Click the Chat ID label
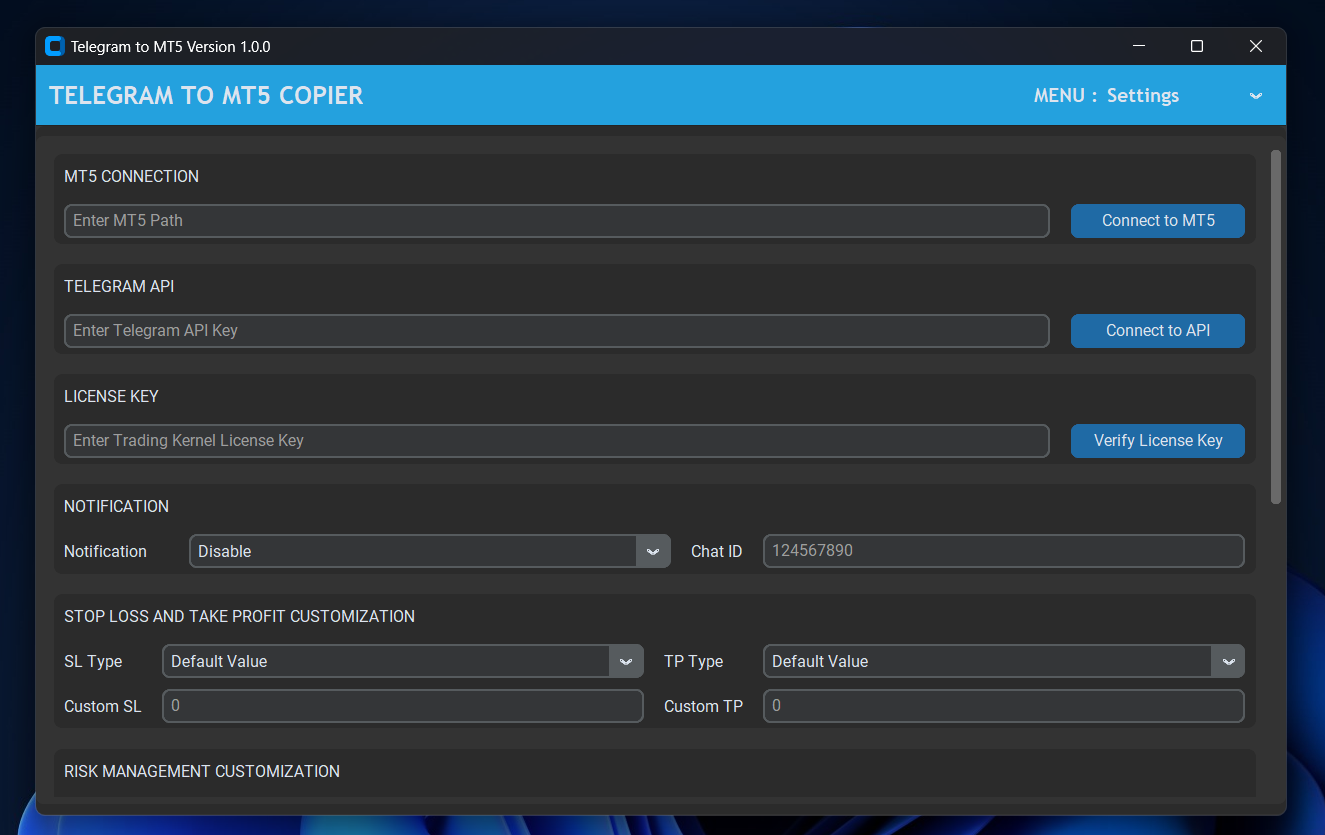1325x835 pixels. point(716,551)
